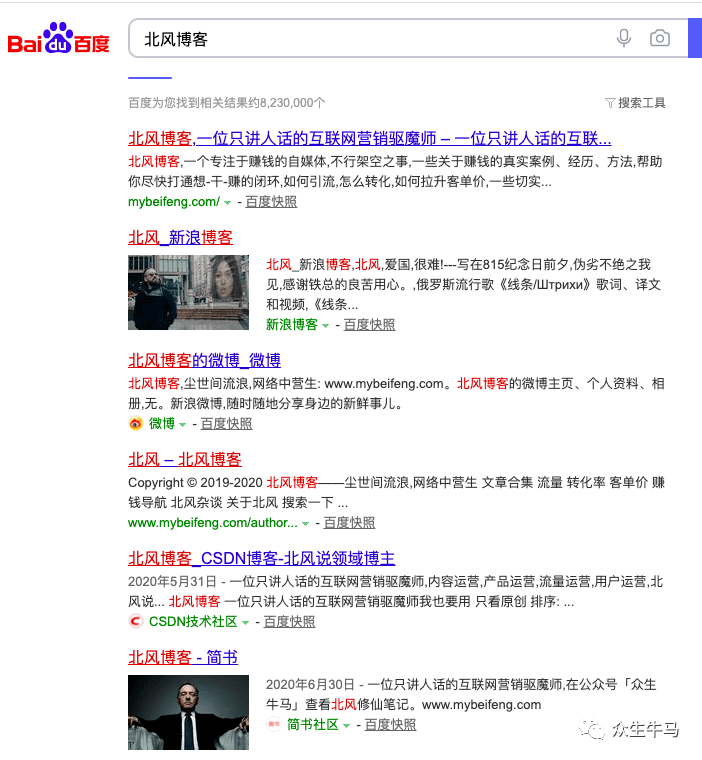This screenshot has width=702, height=760.
Task: Click the CSDN logo icon
Action: coord(136,621)
